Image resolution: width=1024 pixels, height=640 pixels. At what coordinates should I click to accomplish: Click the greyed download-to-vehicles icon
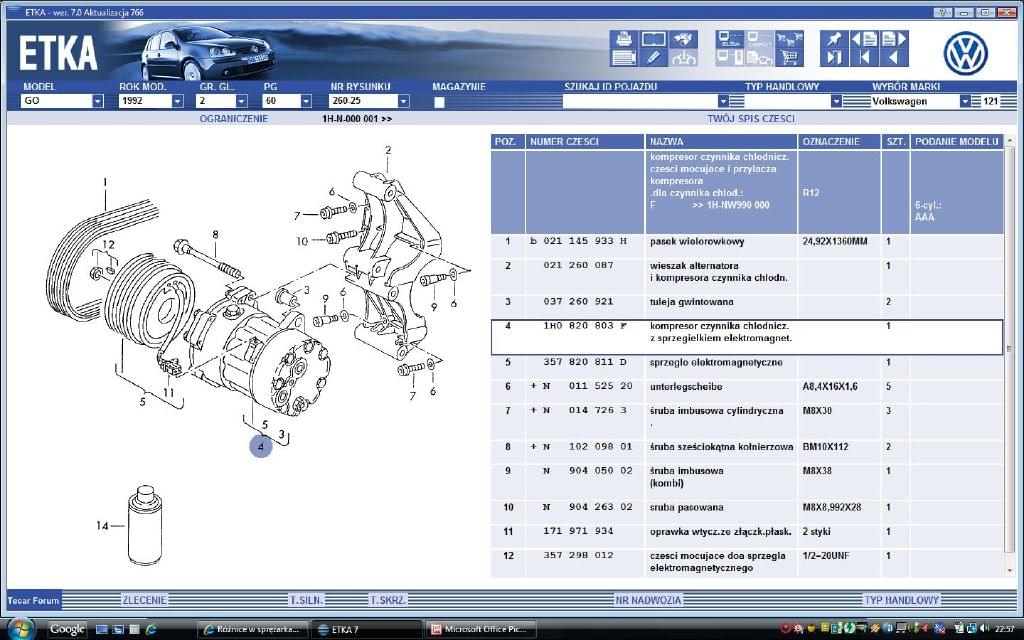click(x=683, y=58)
